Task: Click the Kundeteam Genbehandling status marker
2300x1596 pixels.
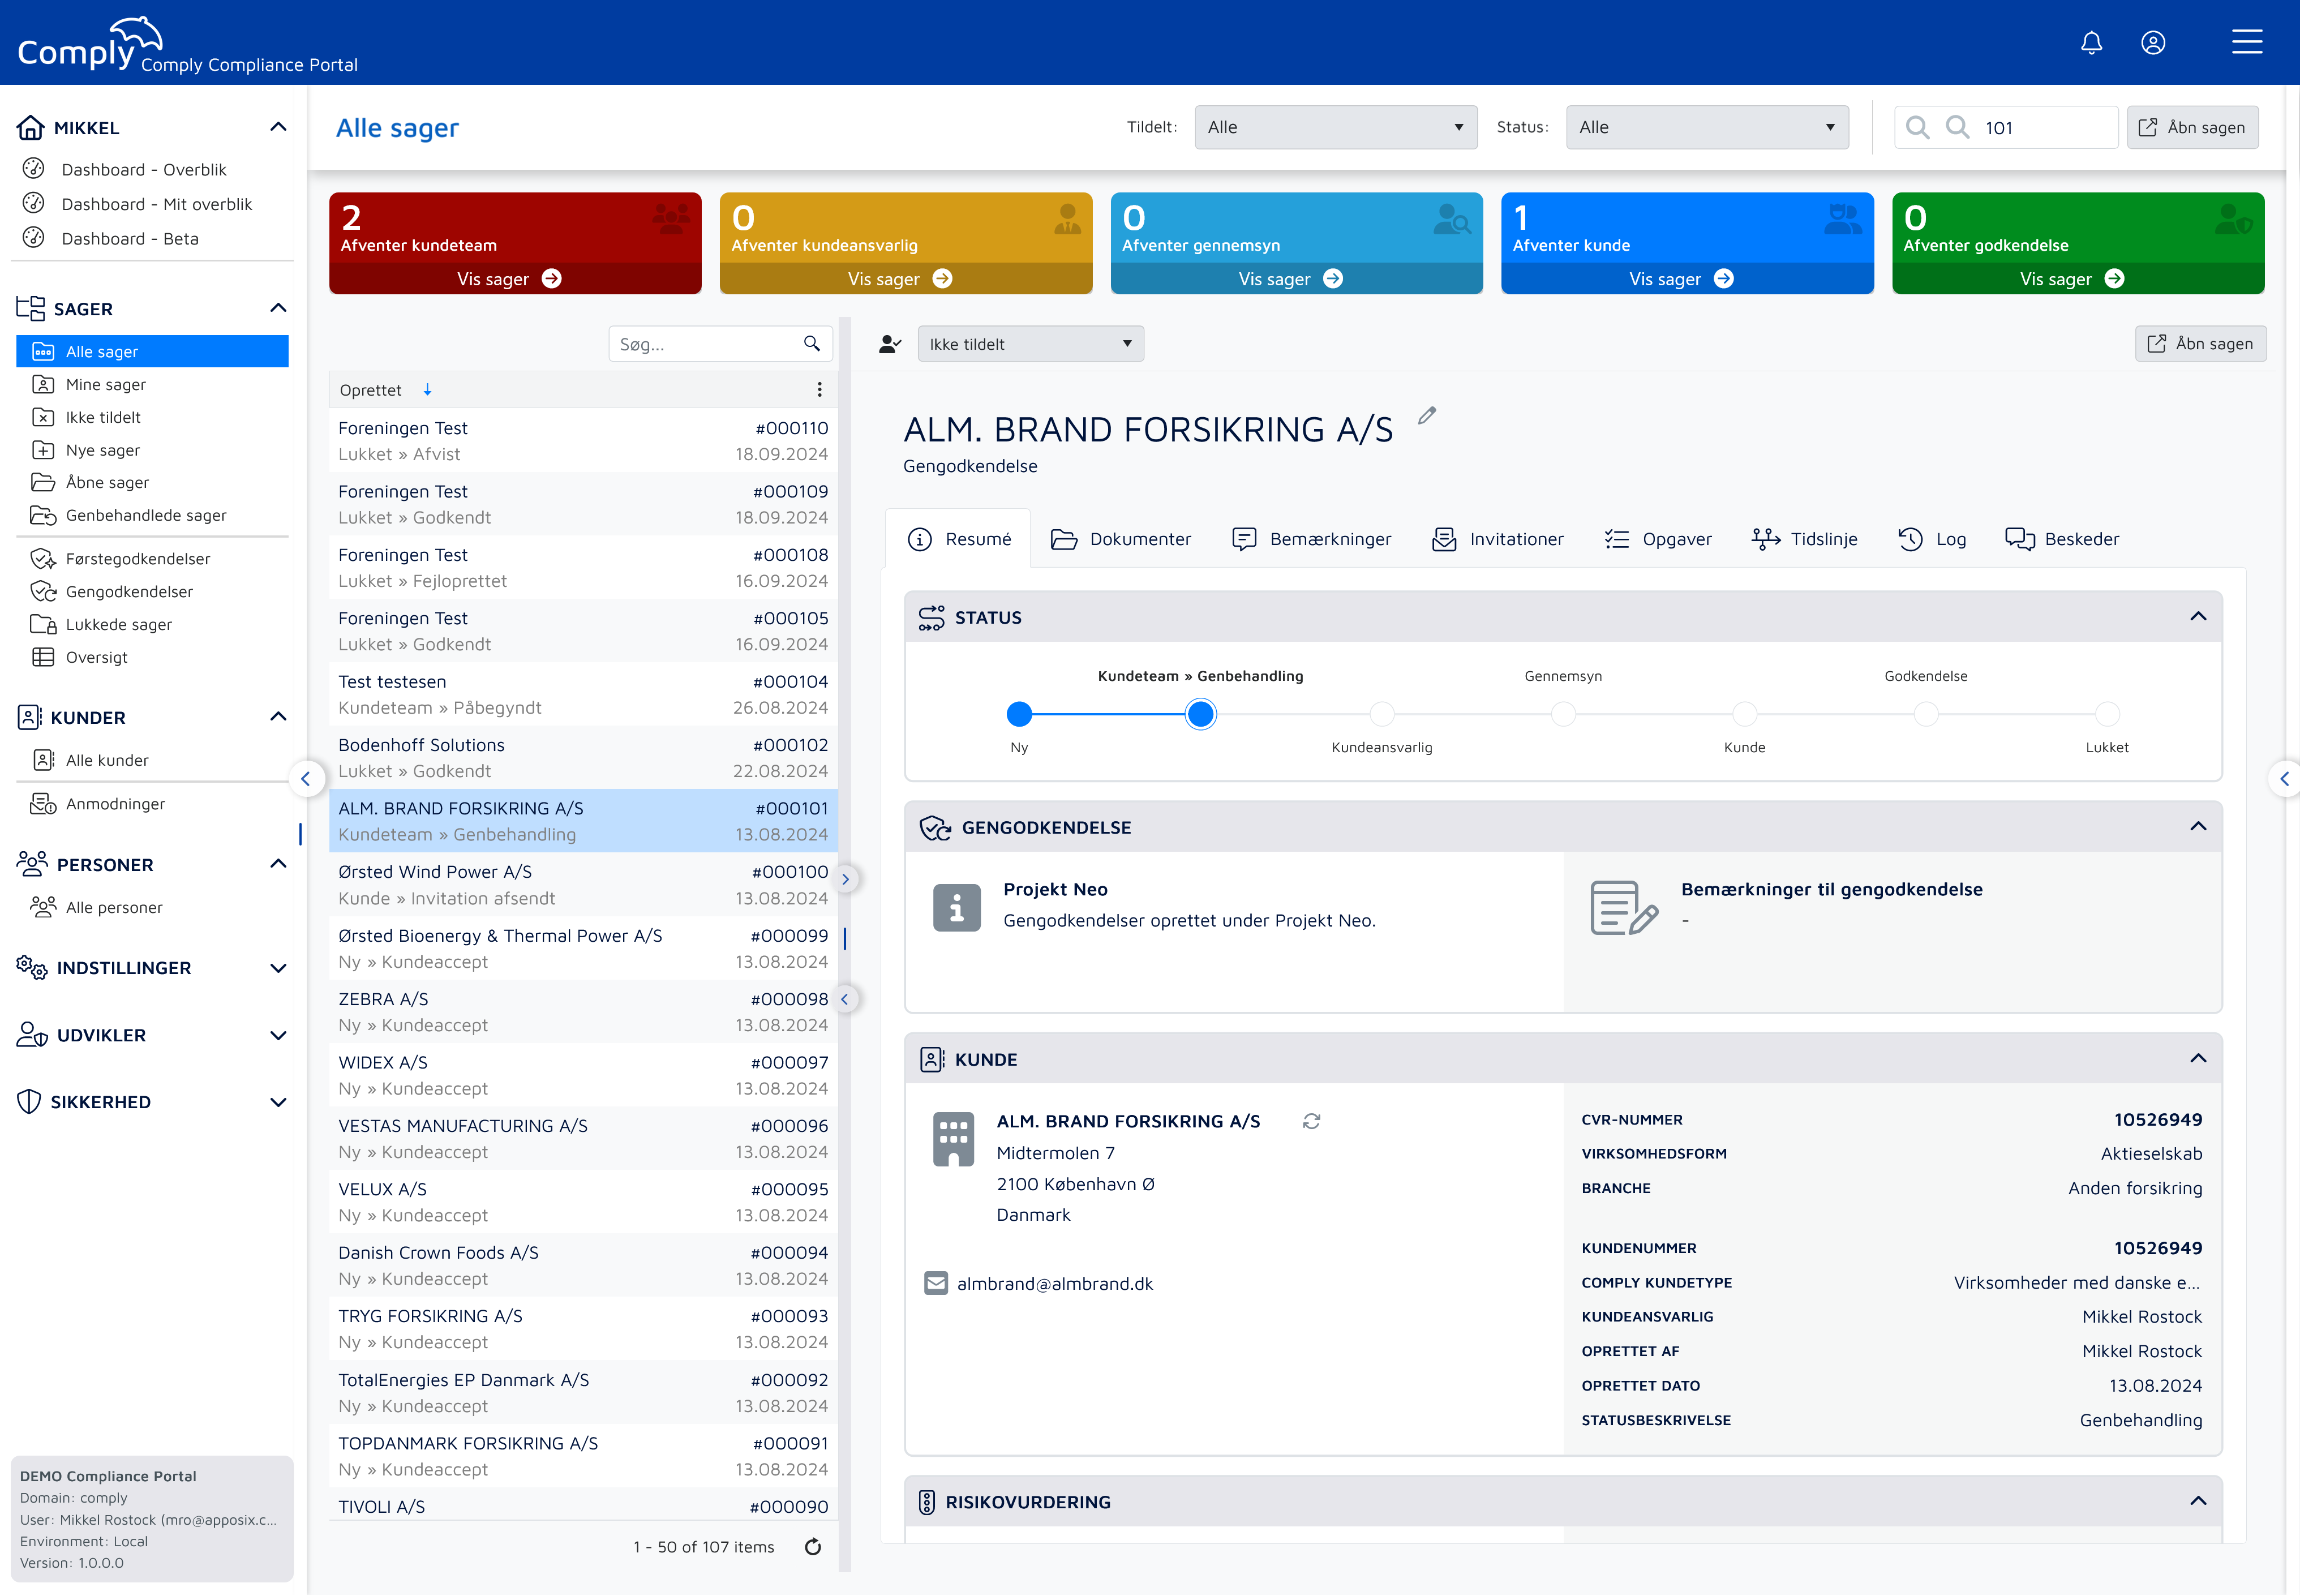Action: pos(1200,714)
